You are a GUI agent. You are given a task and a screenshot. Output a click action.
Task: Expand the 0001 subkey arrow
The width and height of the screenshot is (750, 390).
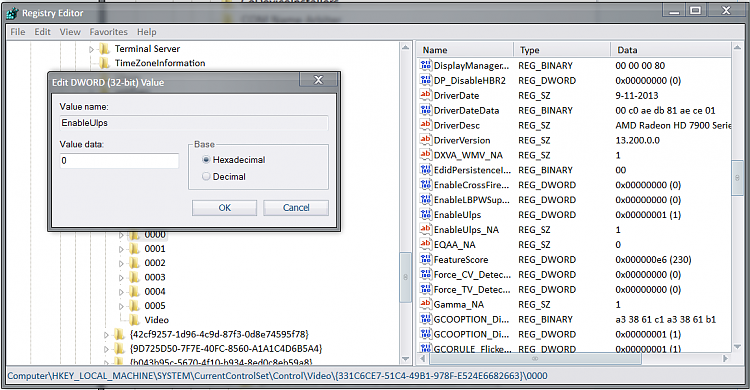[121, 249]
